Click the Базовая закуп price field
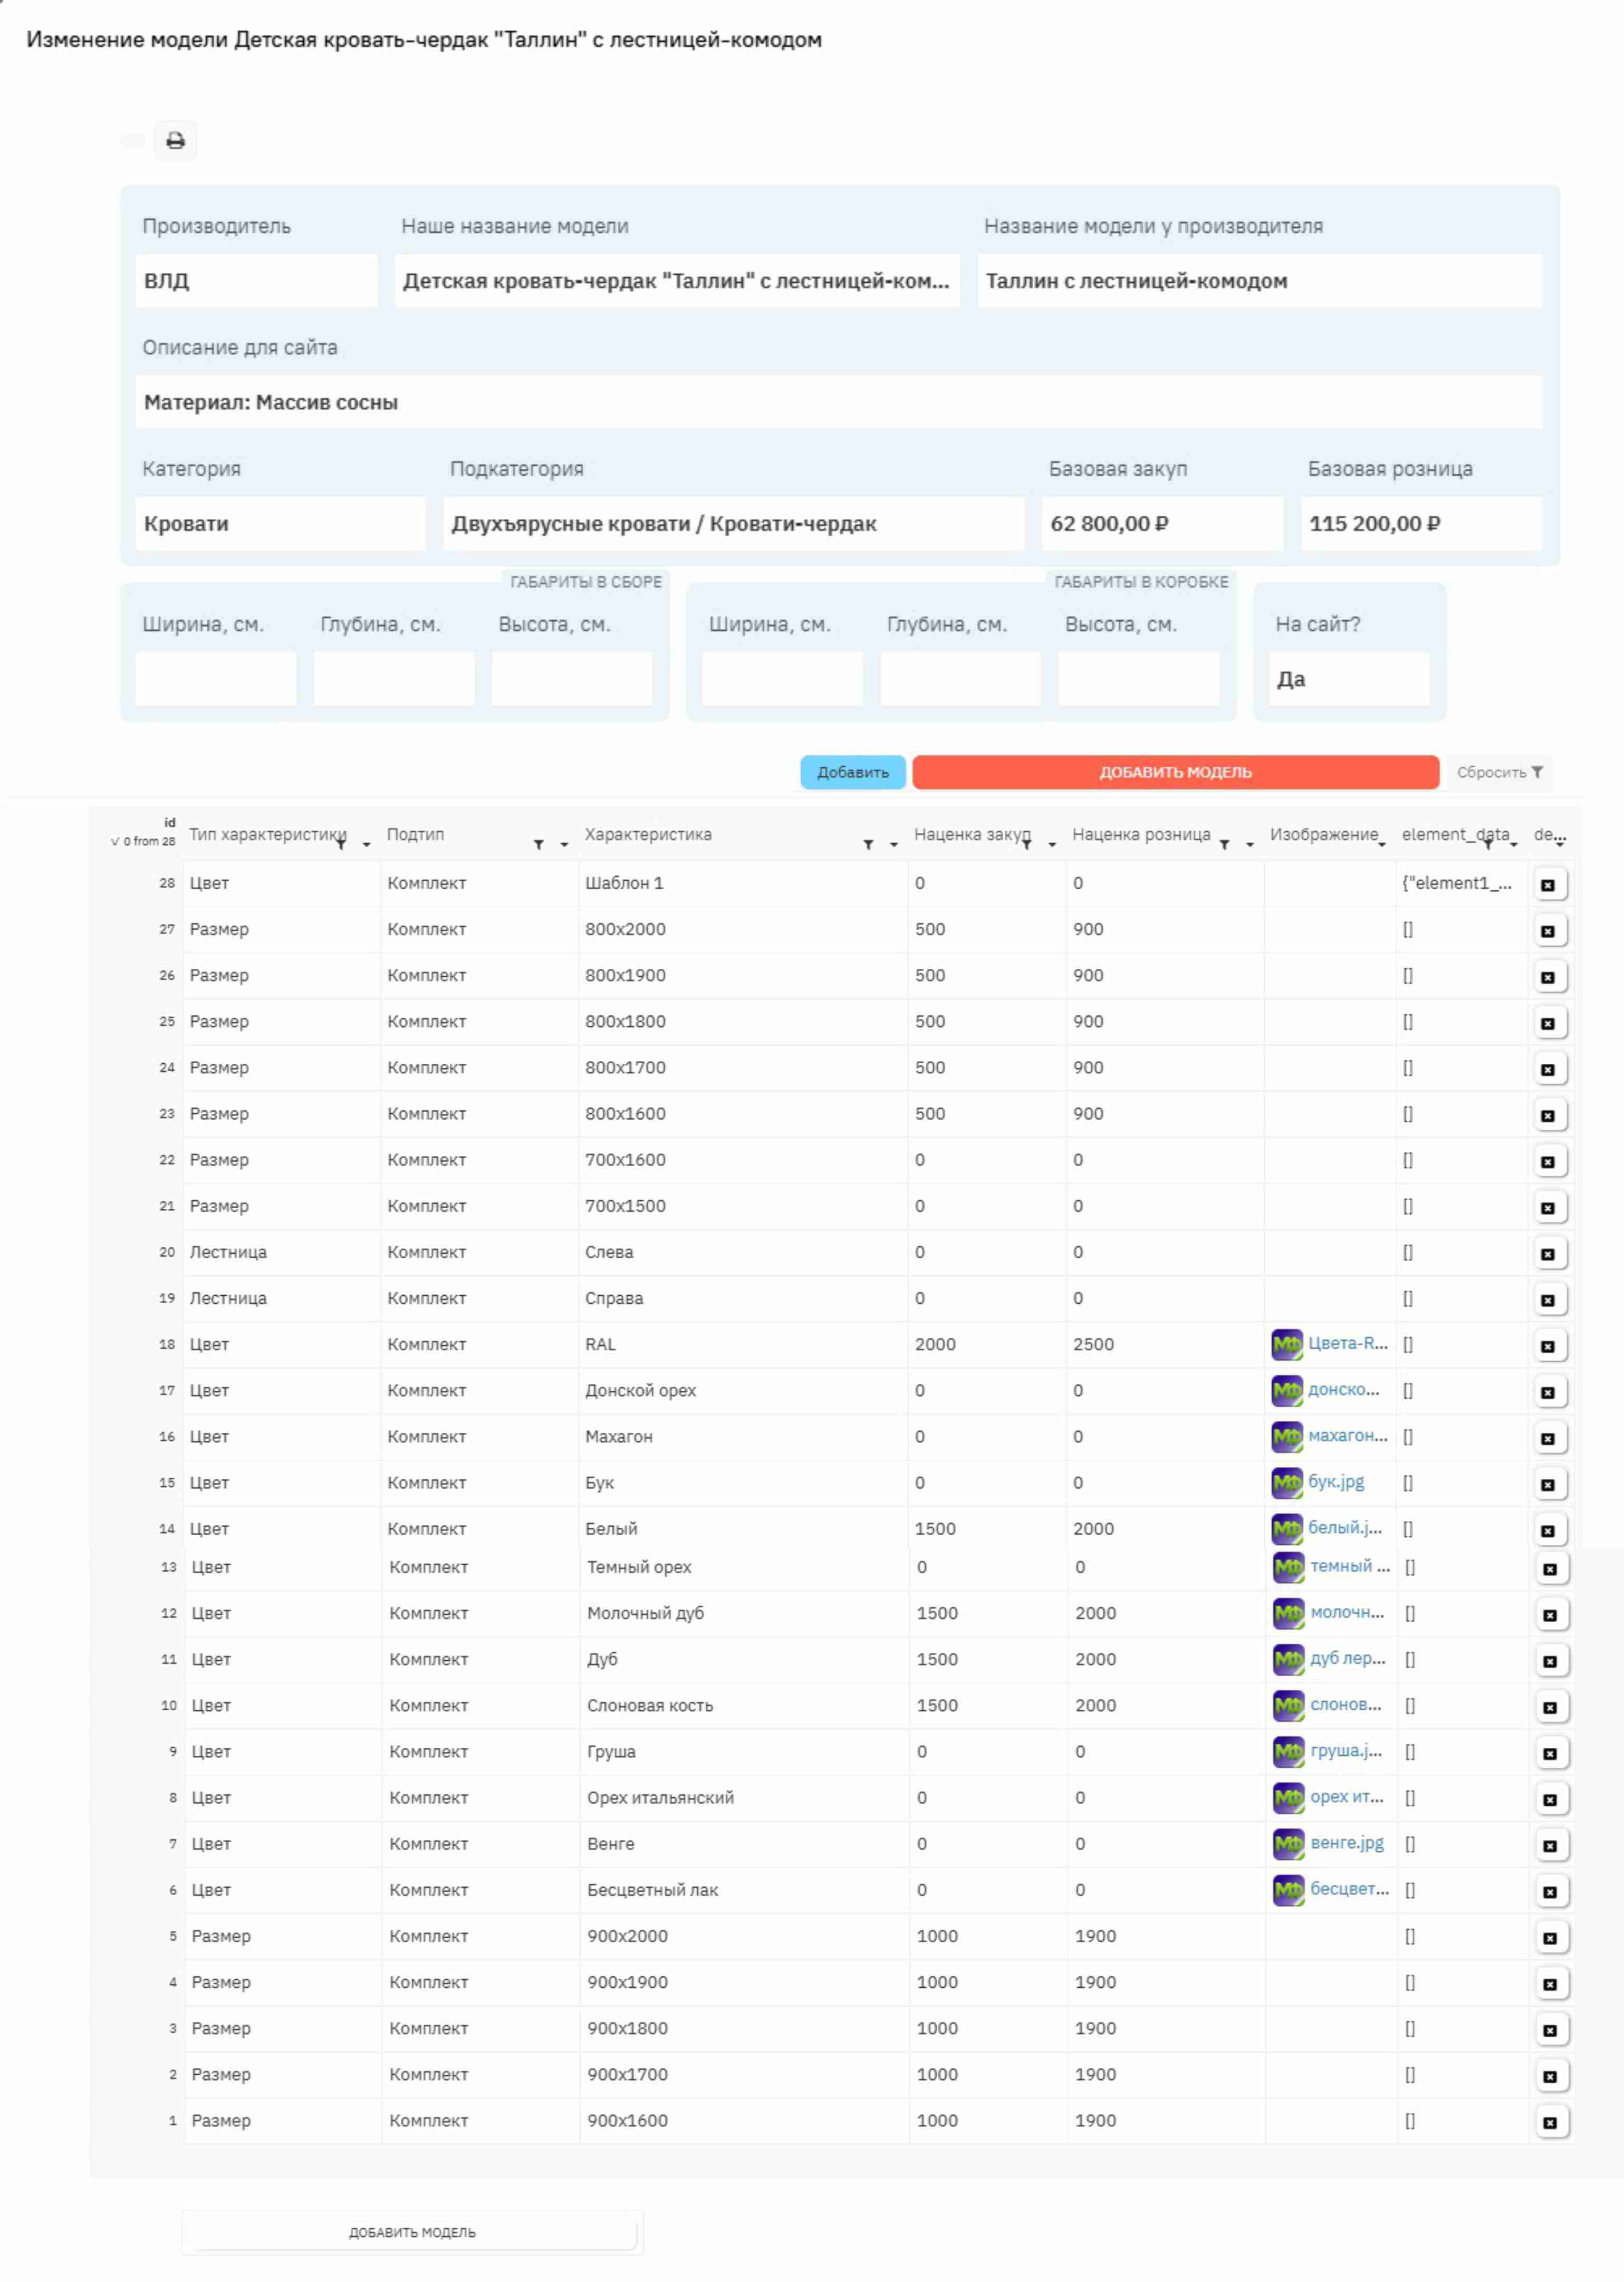 coord(1162,523)
